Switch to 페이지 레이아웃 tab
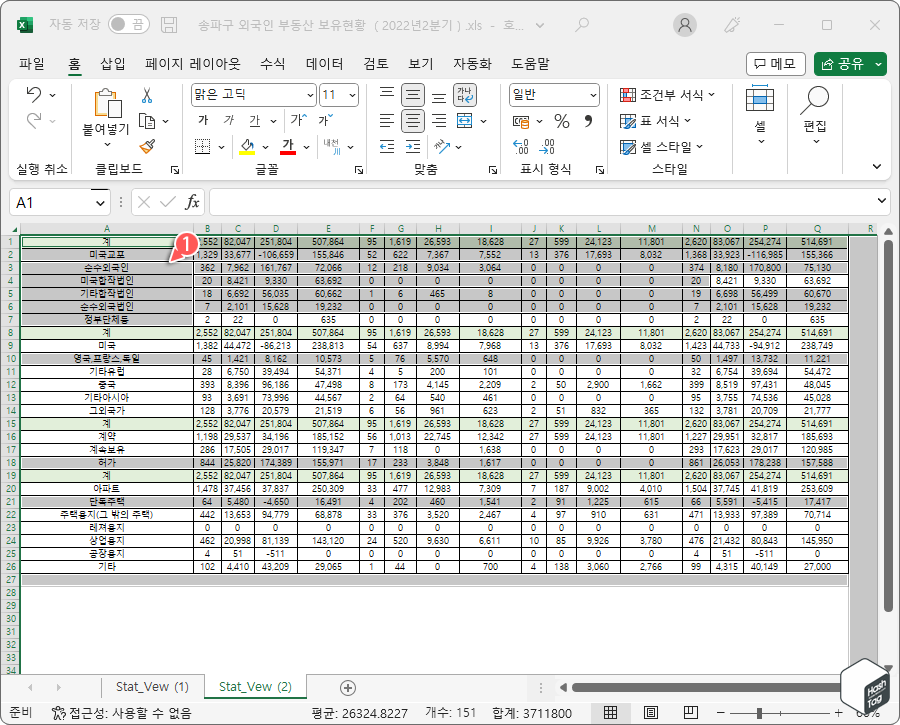 pyautogui.click(x=193, y=64)
